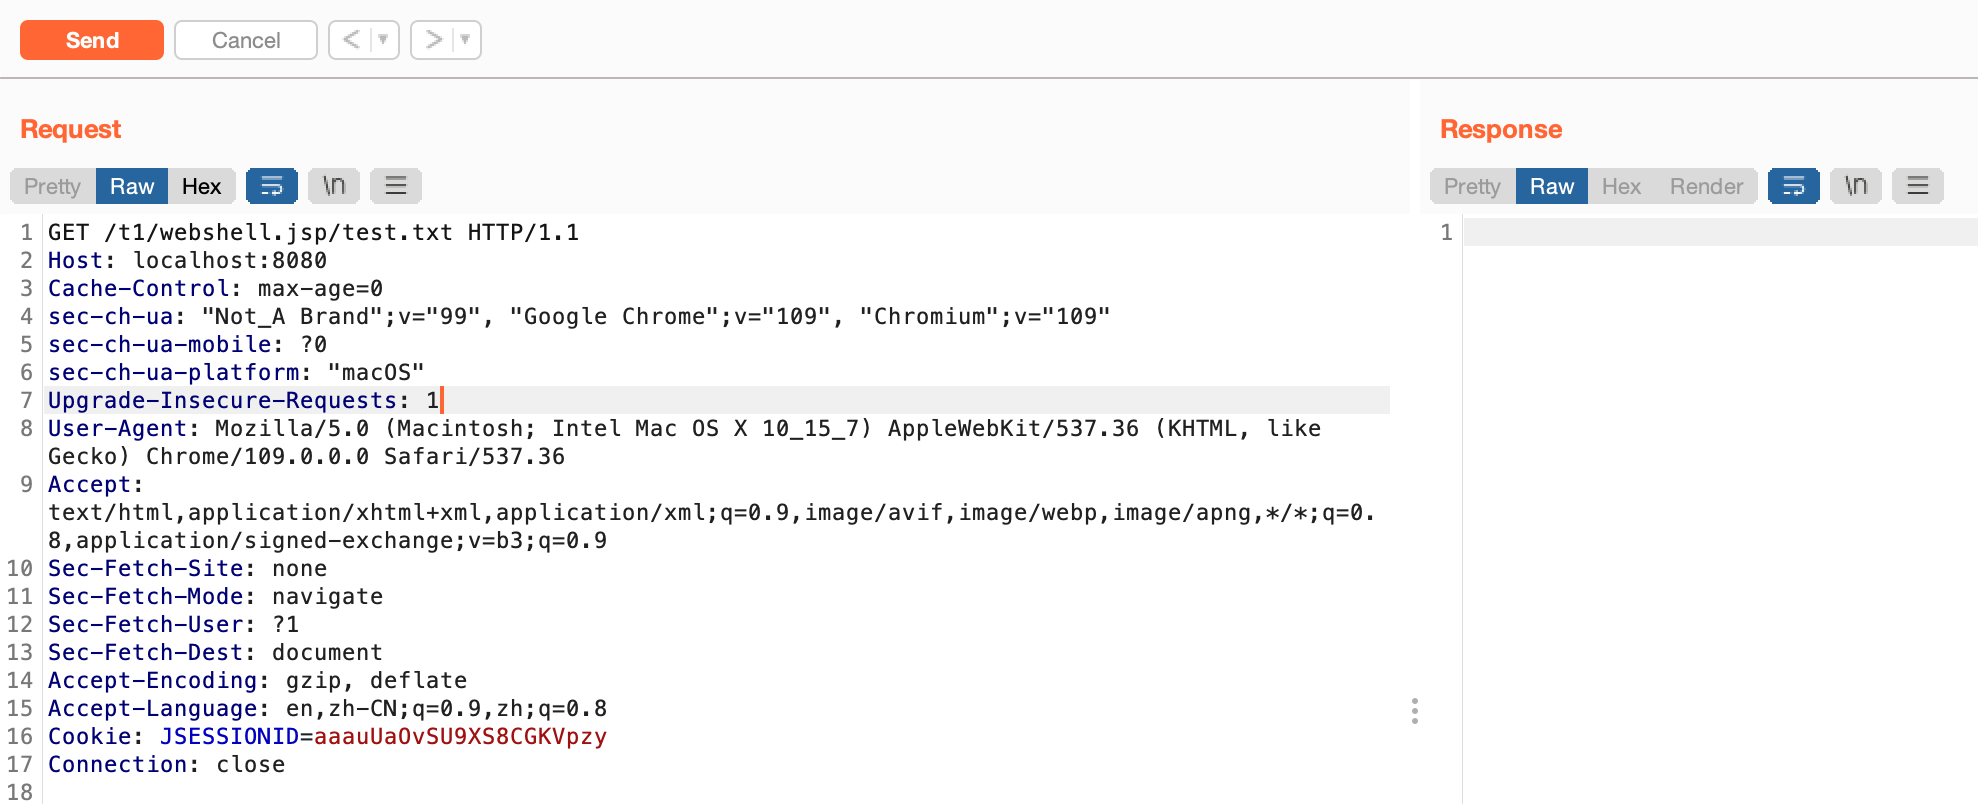This screenshot has height=804, width=1978.
Task: Click the Response panel \n icon
Action: pos(1856,186)
